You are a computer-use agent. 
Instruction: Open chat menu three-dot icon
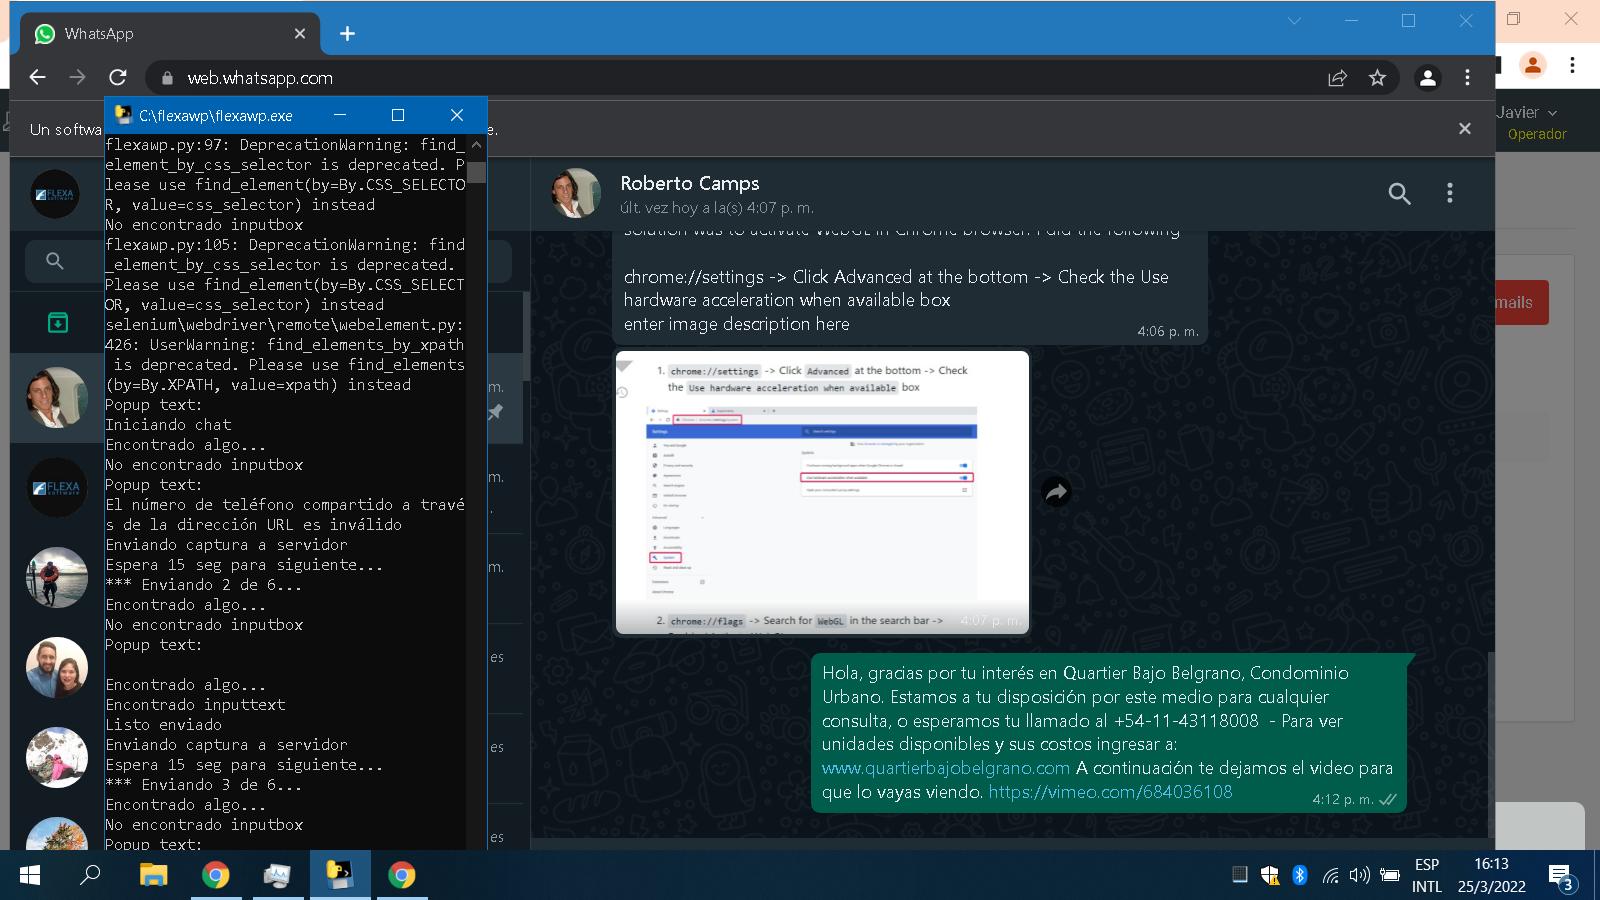pyautogui.click(x=1449, y=194)
